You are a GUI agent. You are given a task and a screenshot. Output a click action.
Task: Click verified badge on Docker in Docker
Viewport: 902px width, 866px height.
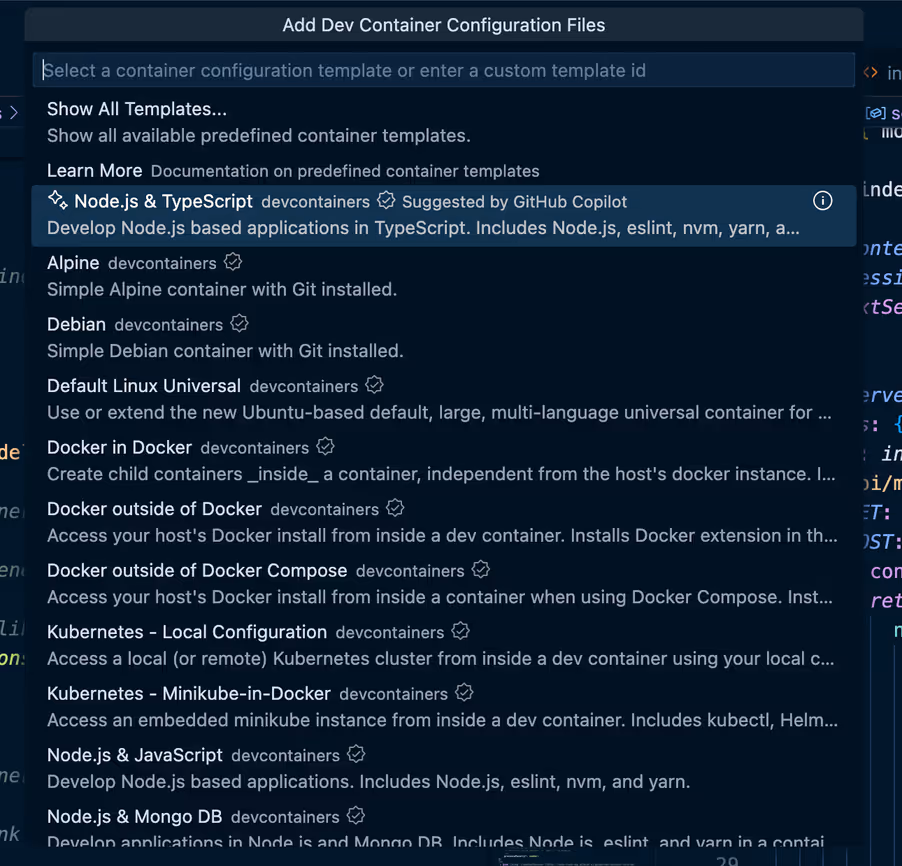[x=326, y=447]
